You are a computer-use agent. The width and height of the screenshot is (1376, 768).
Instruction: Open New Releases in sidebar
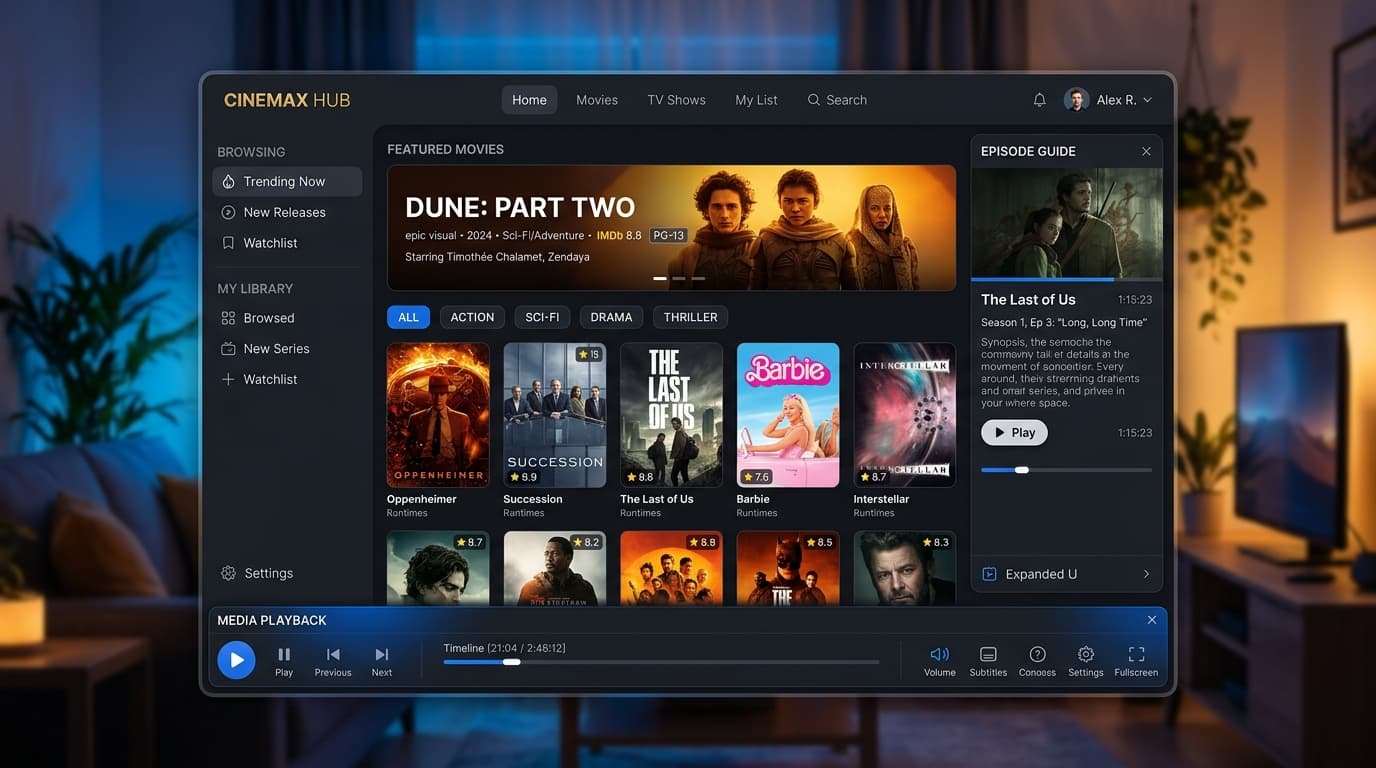click(x=287, y=212)
